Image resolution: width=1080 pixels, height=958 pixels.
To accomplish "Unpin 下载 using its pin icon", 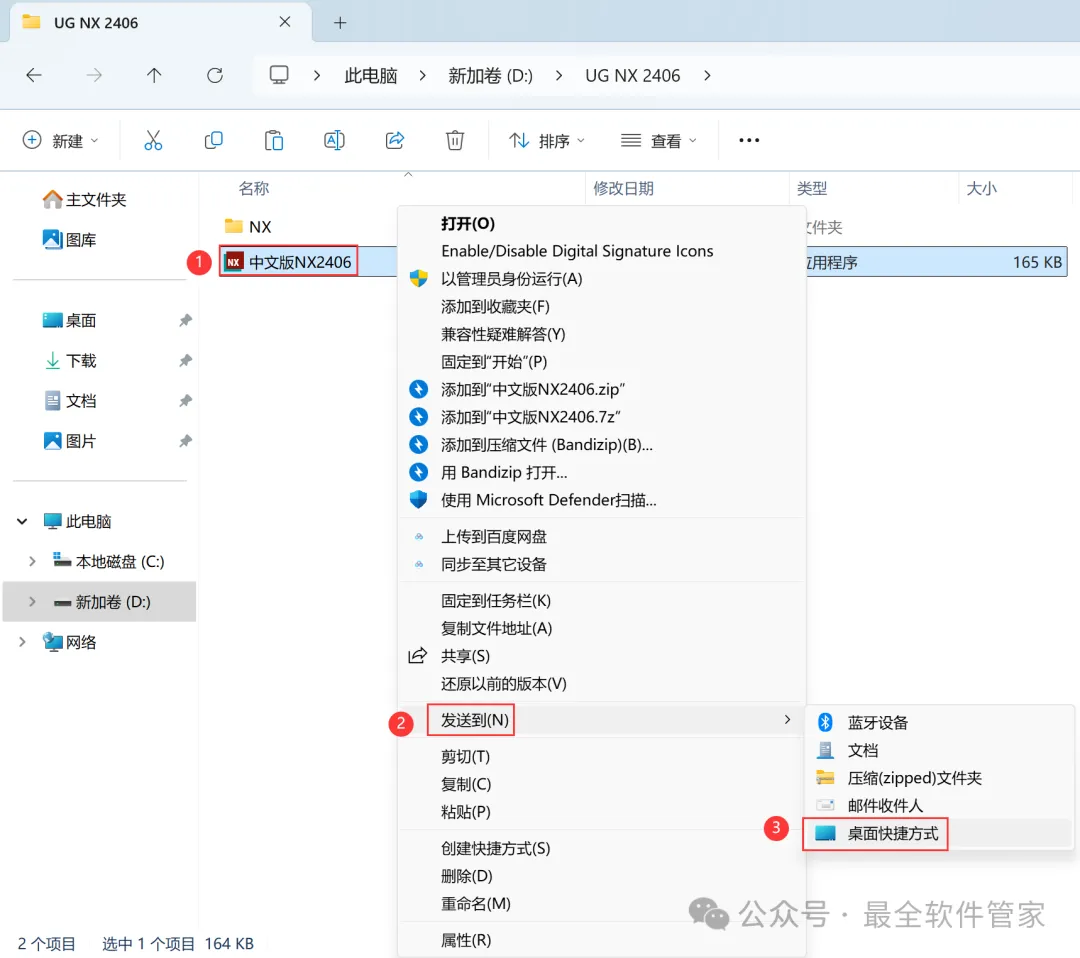I will pos(185,360).
